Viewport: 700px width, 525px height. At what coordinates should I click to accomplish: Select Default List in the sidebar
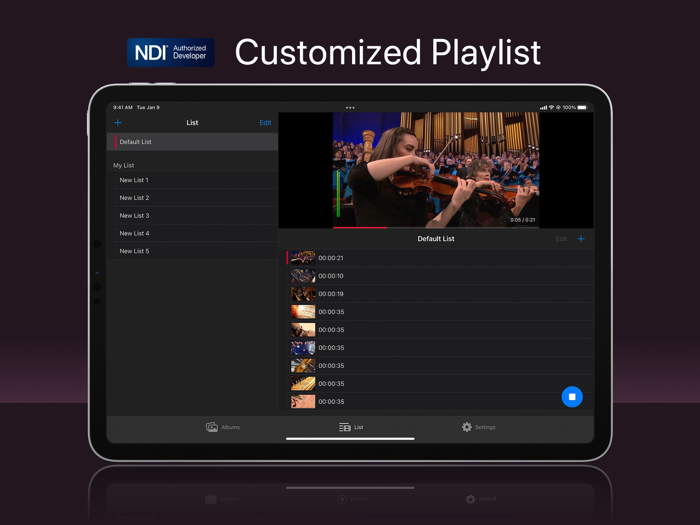tap(192, 142)
